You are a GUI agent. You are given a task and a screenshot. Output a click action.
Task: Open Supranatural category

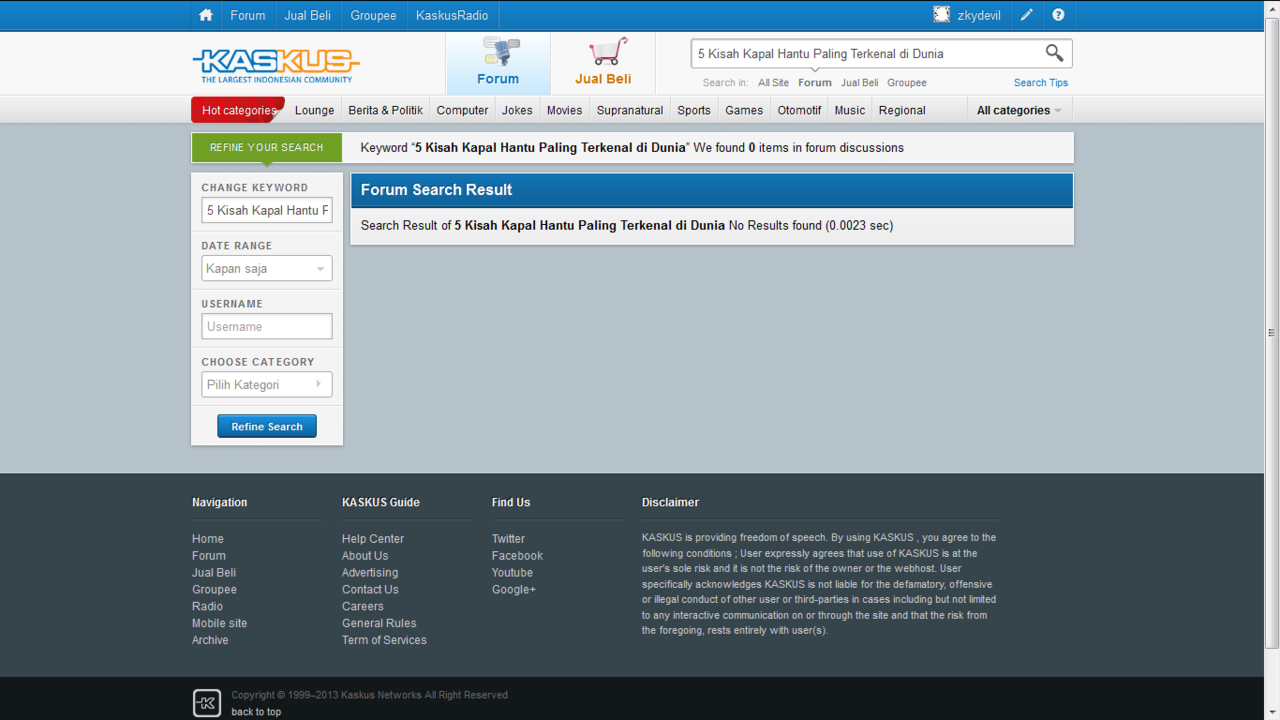pos(630,110)
